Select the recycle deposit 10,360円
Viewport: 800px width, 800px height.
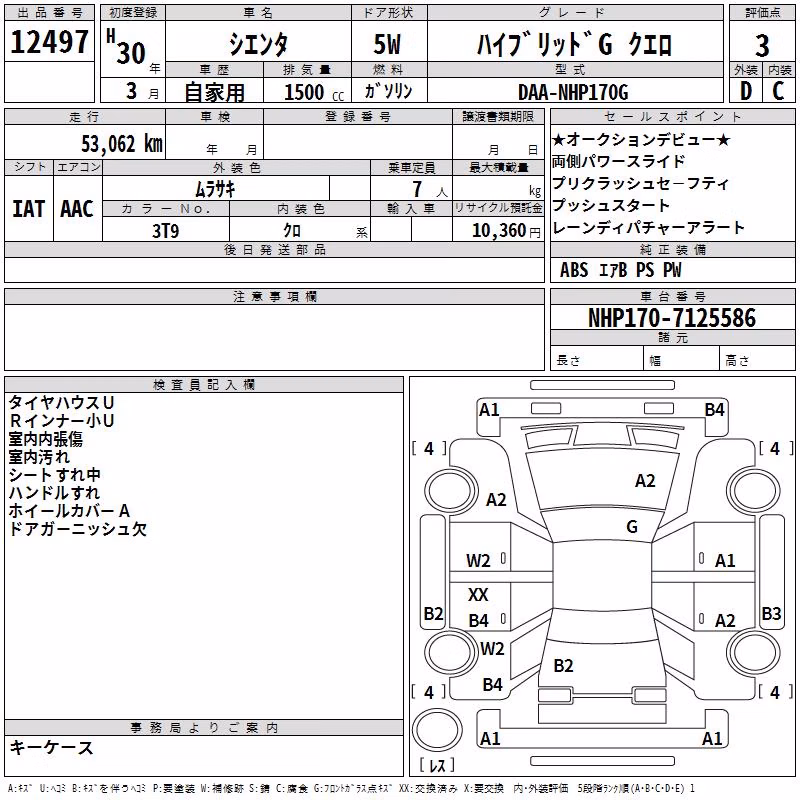[x=506, y=231]
